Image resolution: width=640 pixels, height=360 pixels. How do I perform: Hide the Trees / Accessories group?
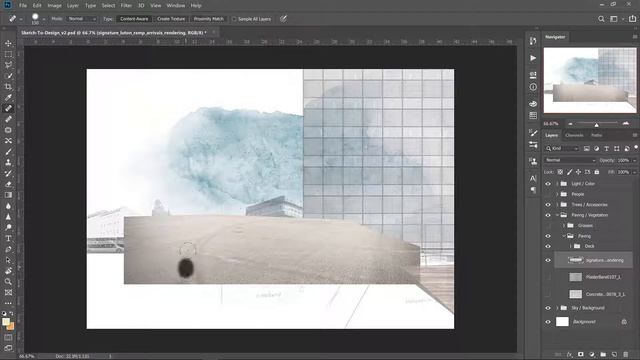coord(548,204)
